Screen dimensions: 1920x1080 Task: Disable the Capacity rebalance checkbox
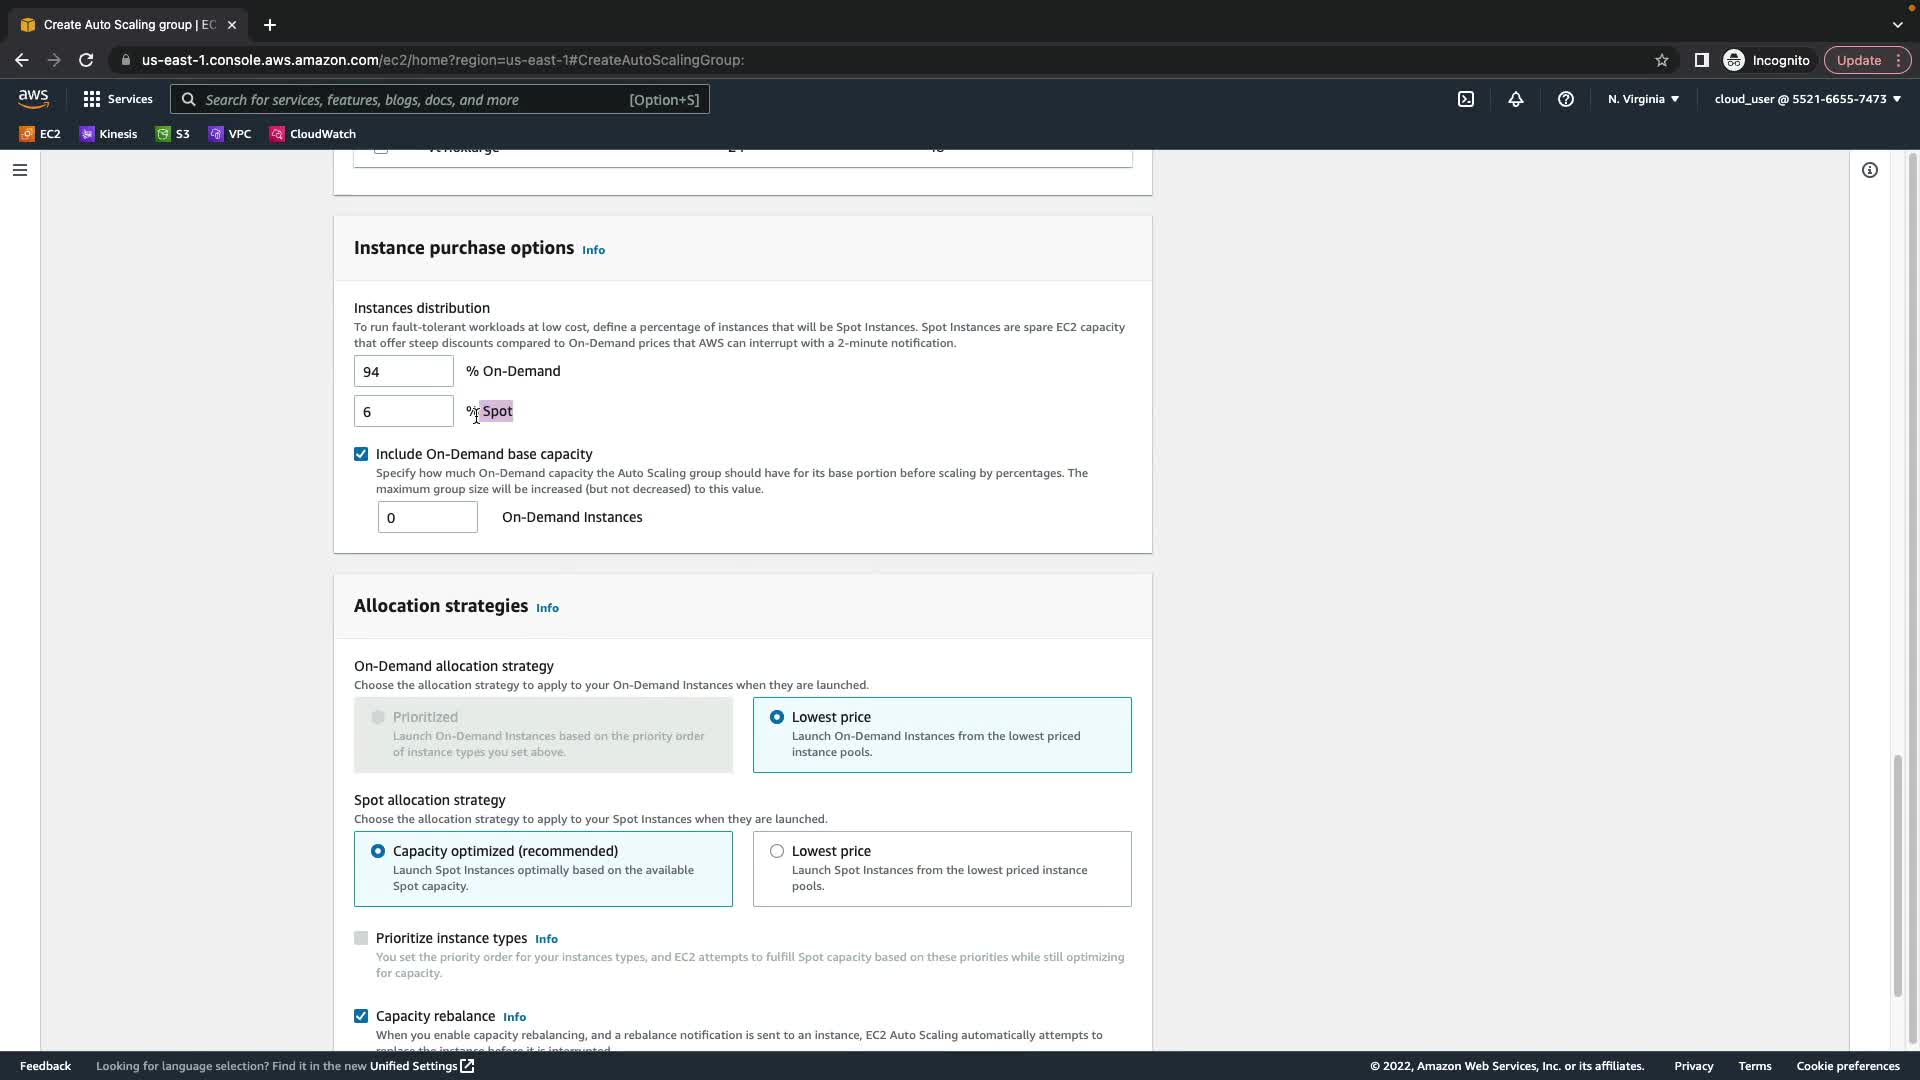[x=361, y=1016]
